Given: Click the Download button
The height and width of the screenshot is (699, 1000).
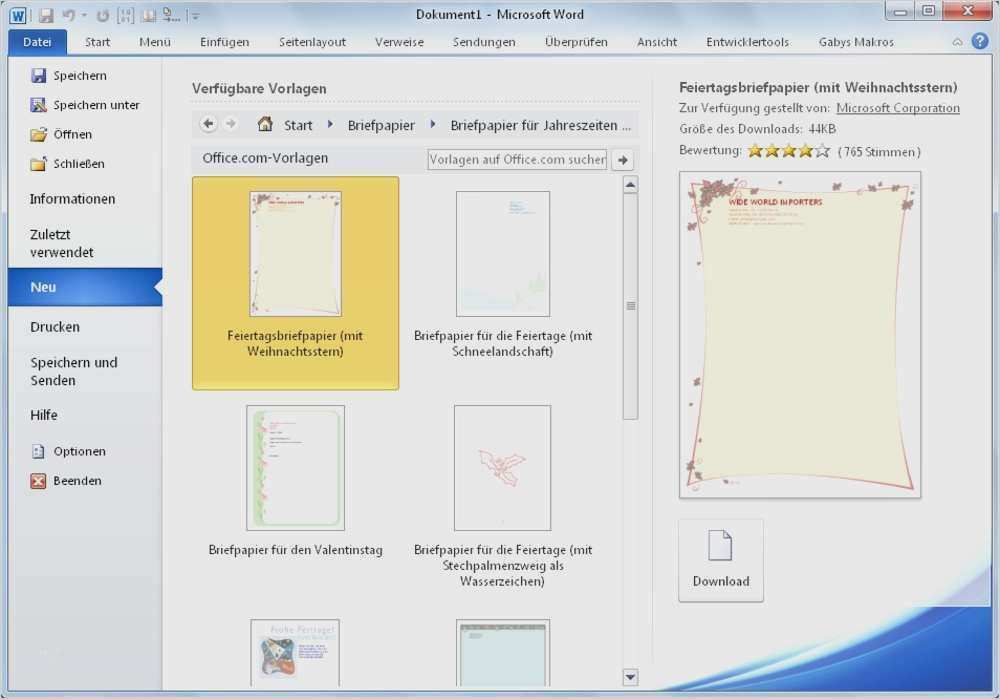Looking at the screenshot, I should pyautogui.click(x=721, y=560).
